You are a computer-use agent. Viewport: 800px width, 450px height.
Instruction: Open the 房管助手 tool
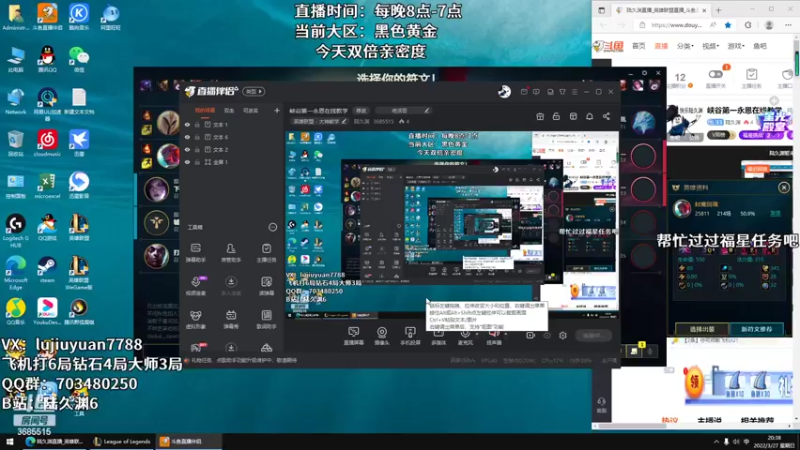coord(231,253)
